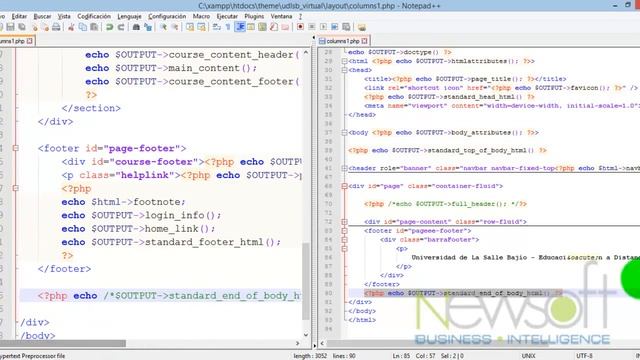
Task: Start macro recording with red record icon
Action: tap(300, 27)
